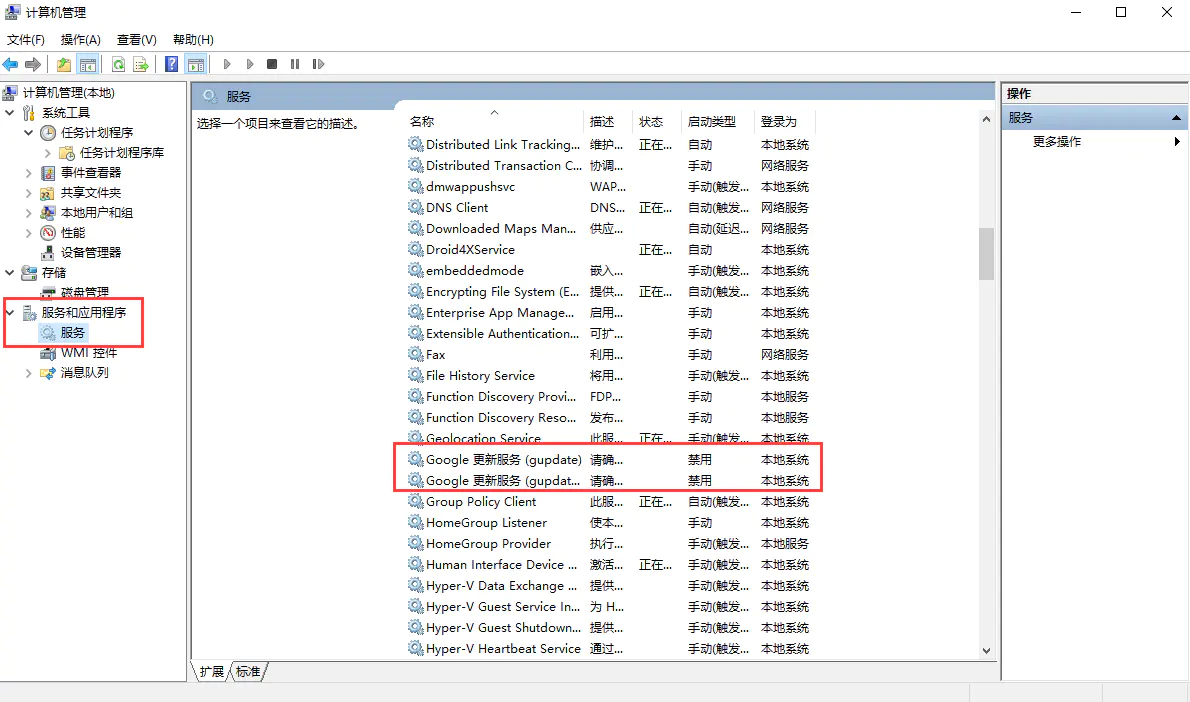Click the 事件查看器 tree icon

[x=48, y=173]
